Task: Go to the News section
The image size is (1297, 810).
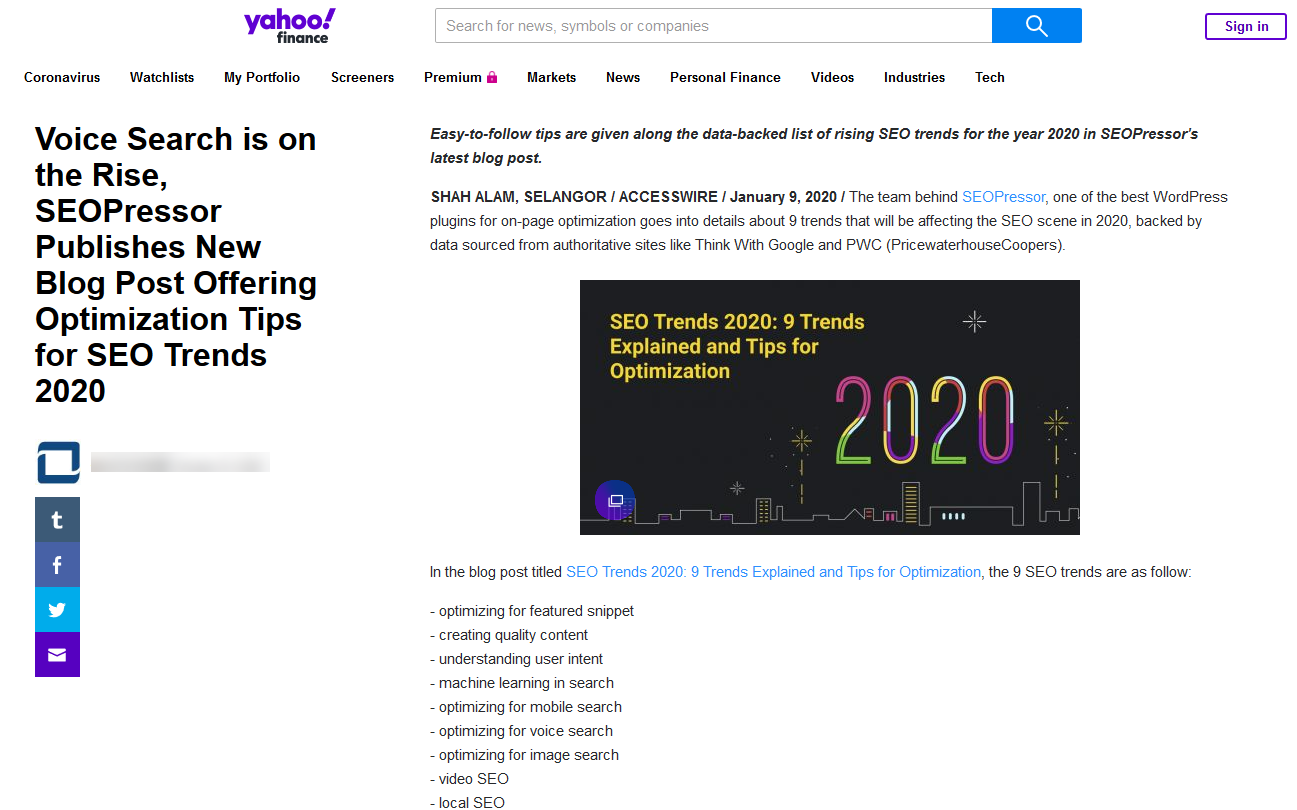Action: (623, 77)
